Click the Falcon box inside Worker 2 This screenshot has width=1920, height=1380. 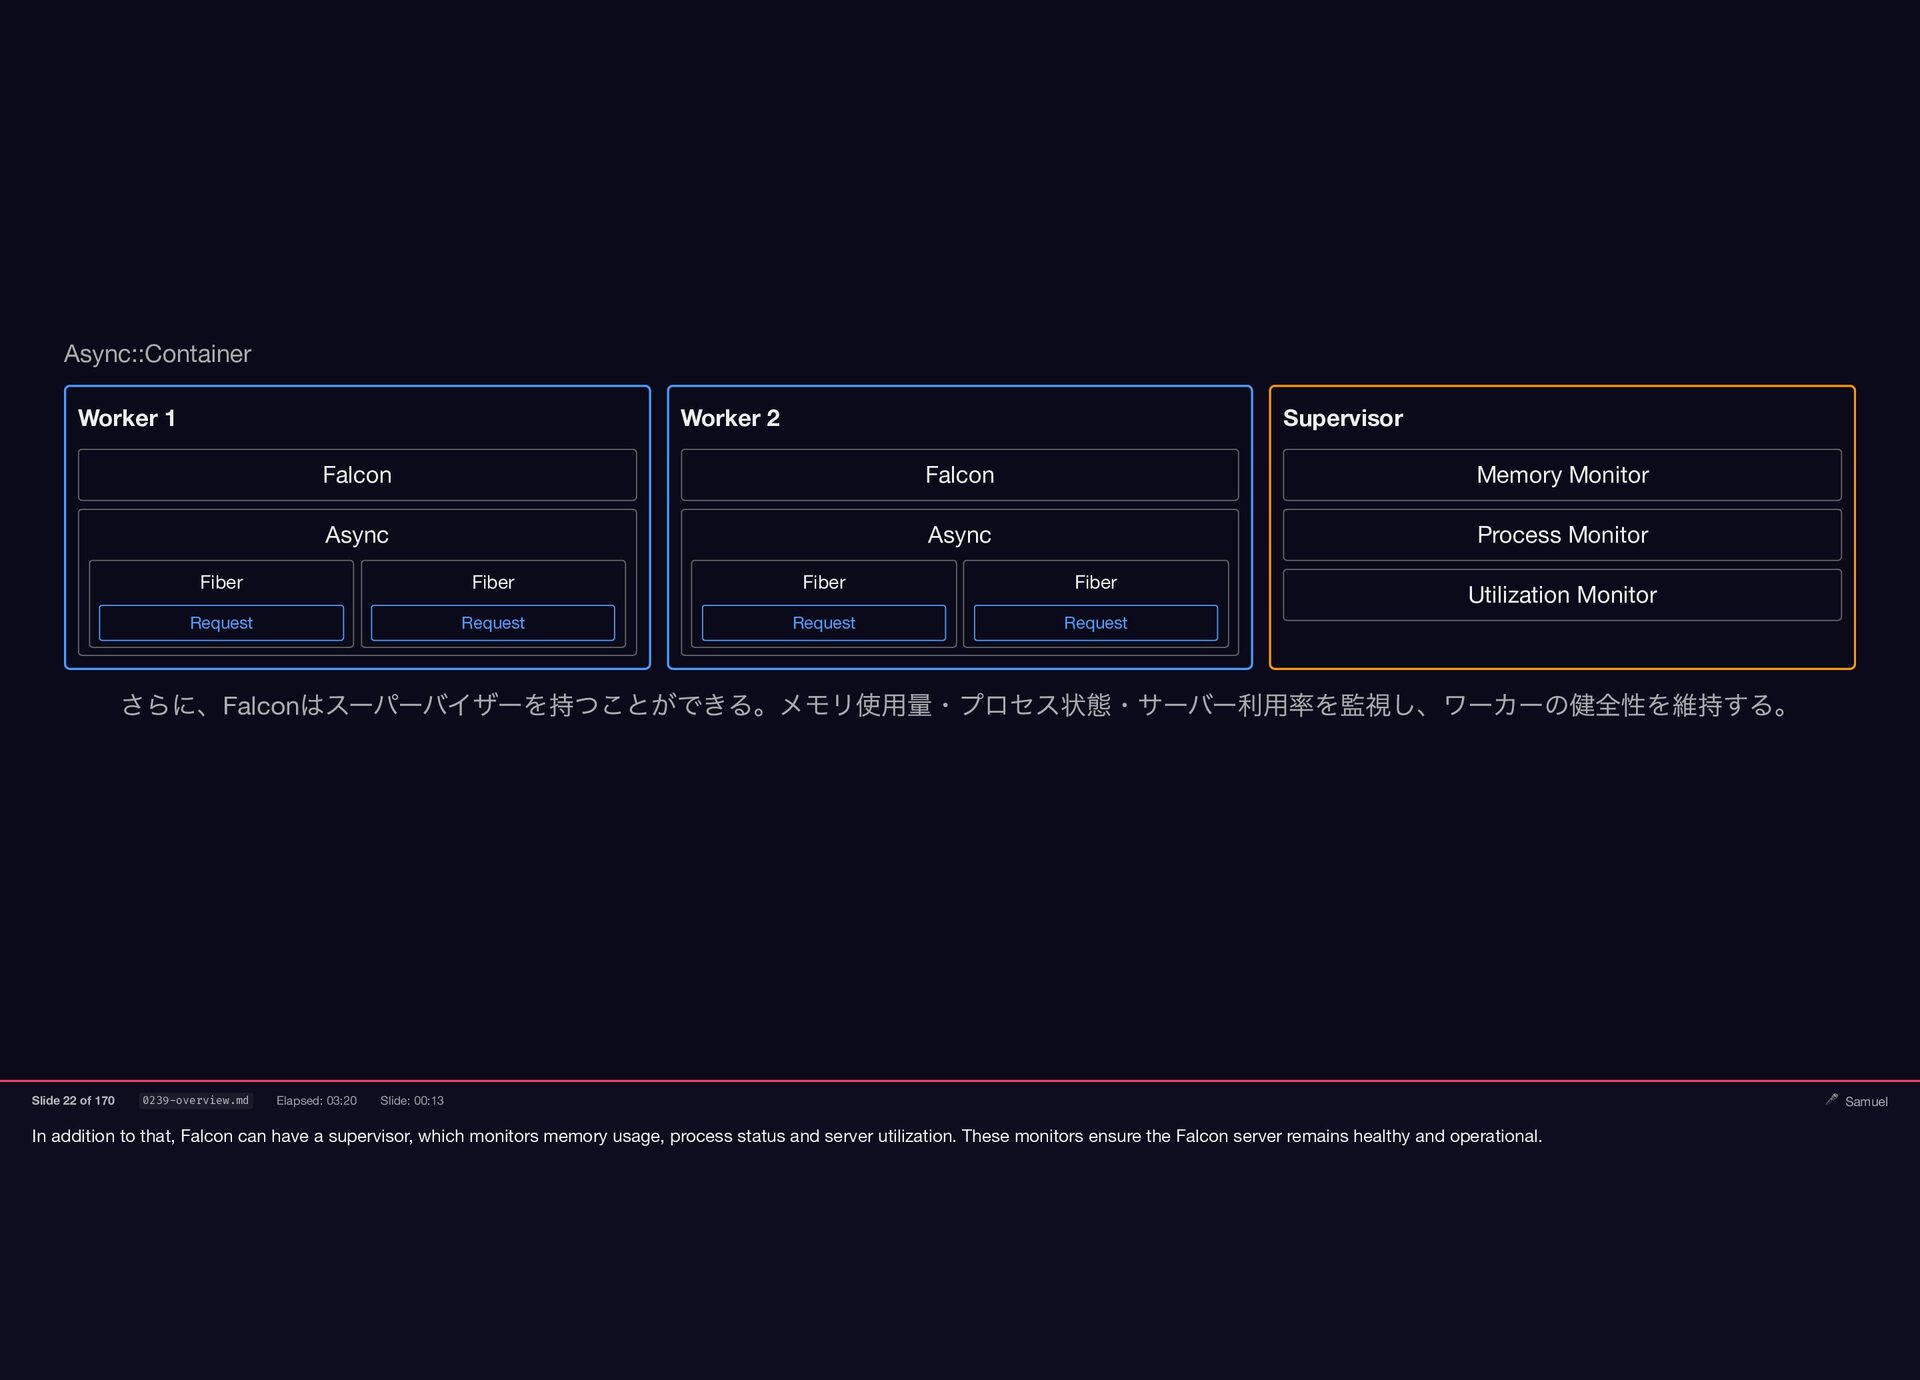tap(959, 475)
